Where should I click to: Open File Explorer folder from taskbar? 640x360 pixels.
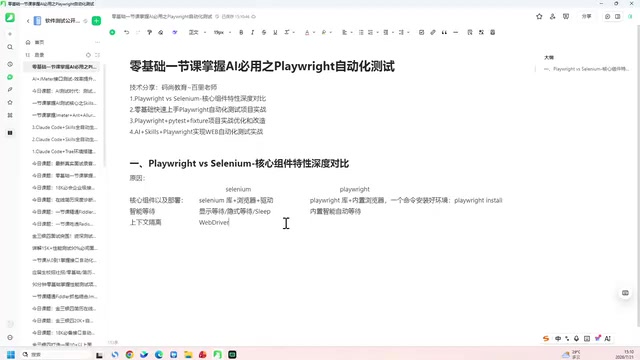[188, 354]
